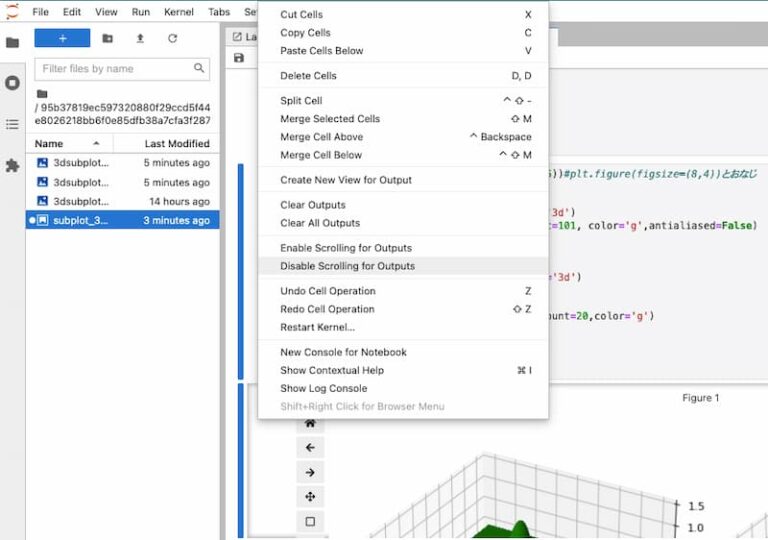Click the New Folder icon
The height and width of the screenshot is (540, 768).
(x=107, y=38)
